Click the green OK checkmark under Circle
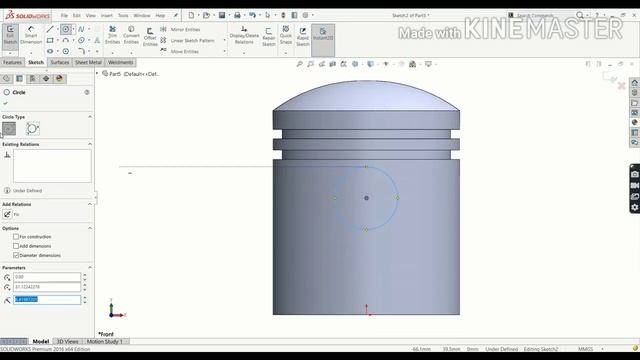The image size is (640, 360). click(5, 103)
